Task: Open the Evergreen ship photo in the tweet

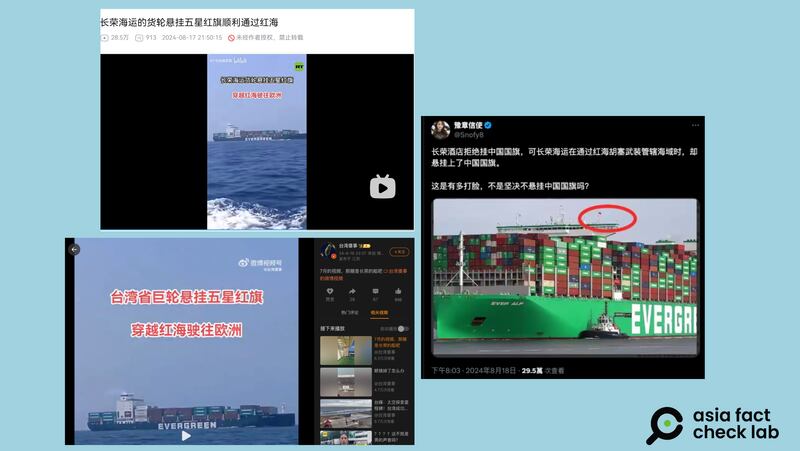Action: (x=565, y=277)
